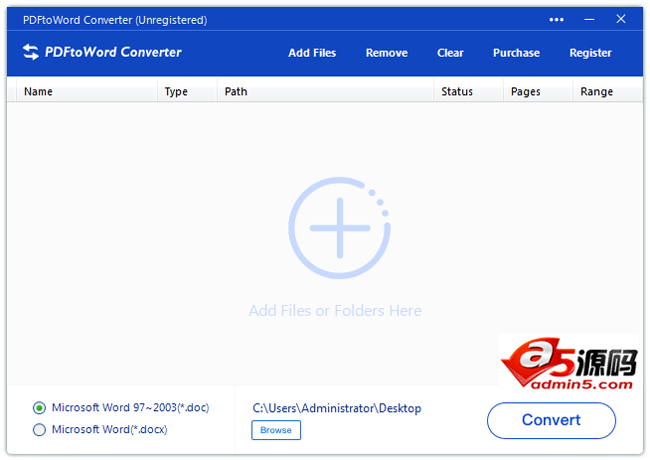Viewport: 650px width, 460px height.
Task: Click the Status column header
Action: [456, 91]
